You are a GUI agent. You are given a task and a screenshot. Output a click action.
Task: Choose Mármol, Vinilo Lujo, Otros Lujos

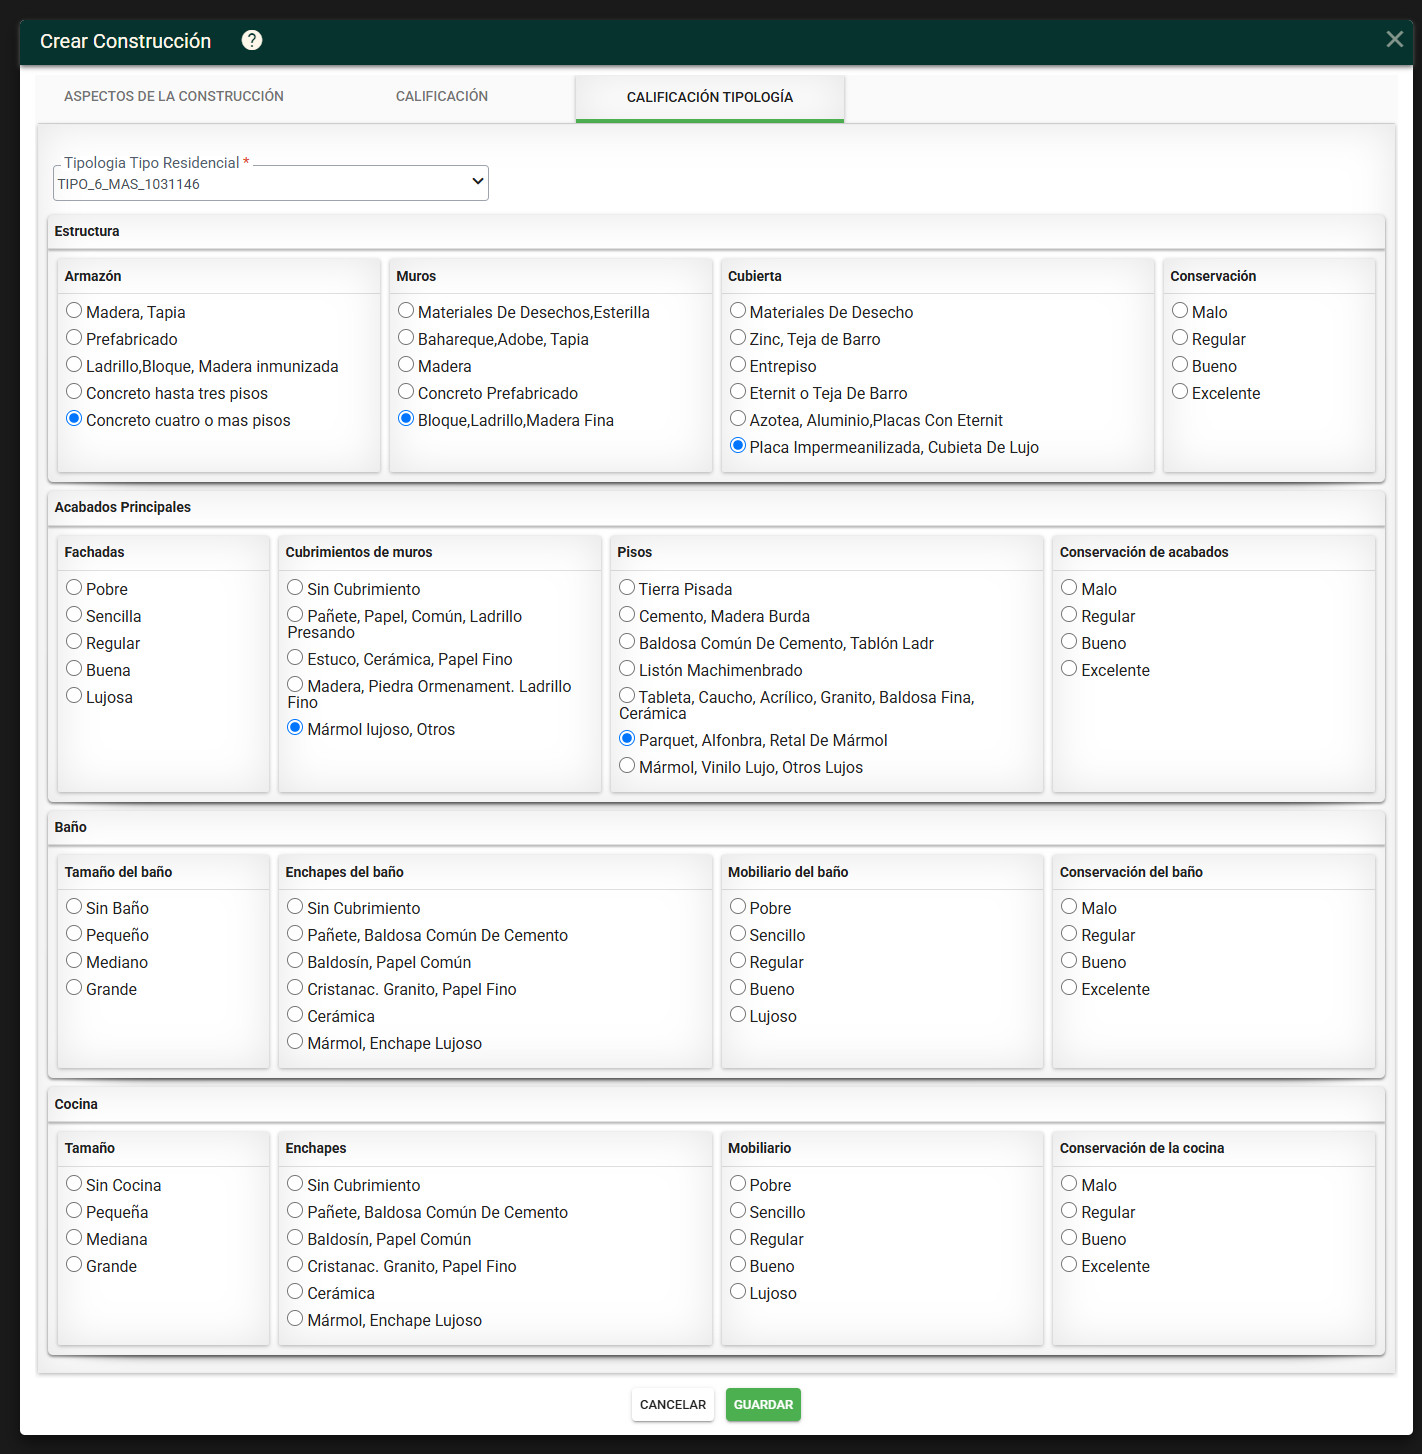pyautogui.click(x=627, y=766)
